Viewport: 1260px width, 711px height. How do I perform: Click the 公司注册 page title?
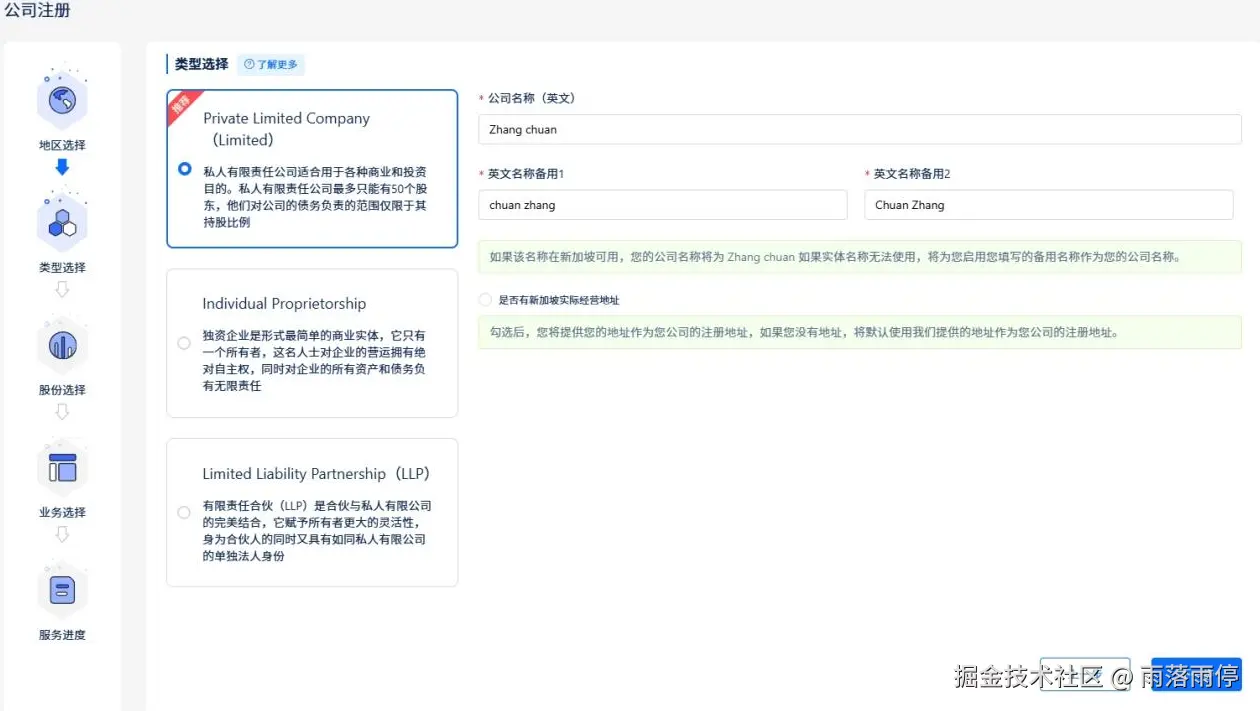coord(37,11)
